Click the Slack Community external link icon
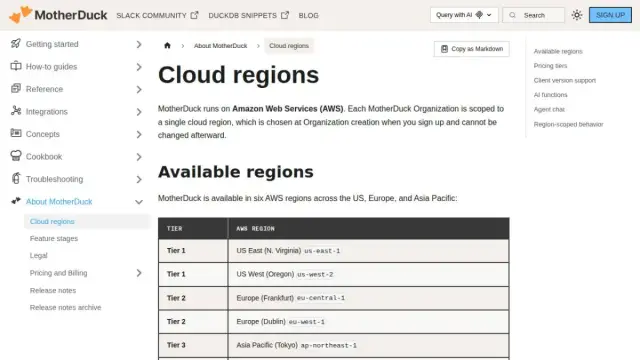Screen dimensions: 640x360 click(x=194, y=15)
